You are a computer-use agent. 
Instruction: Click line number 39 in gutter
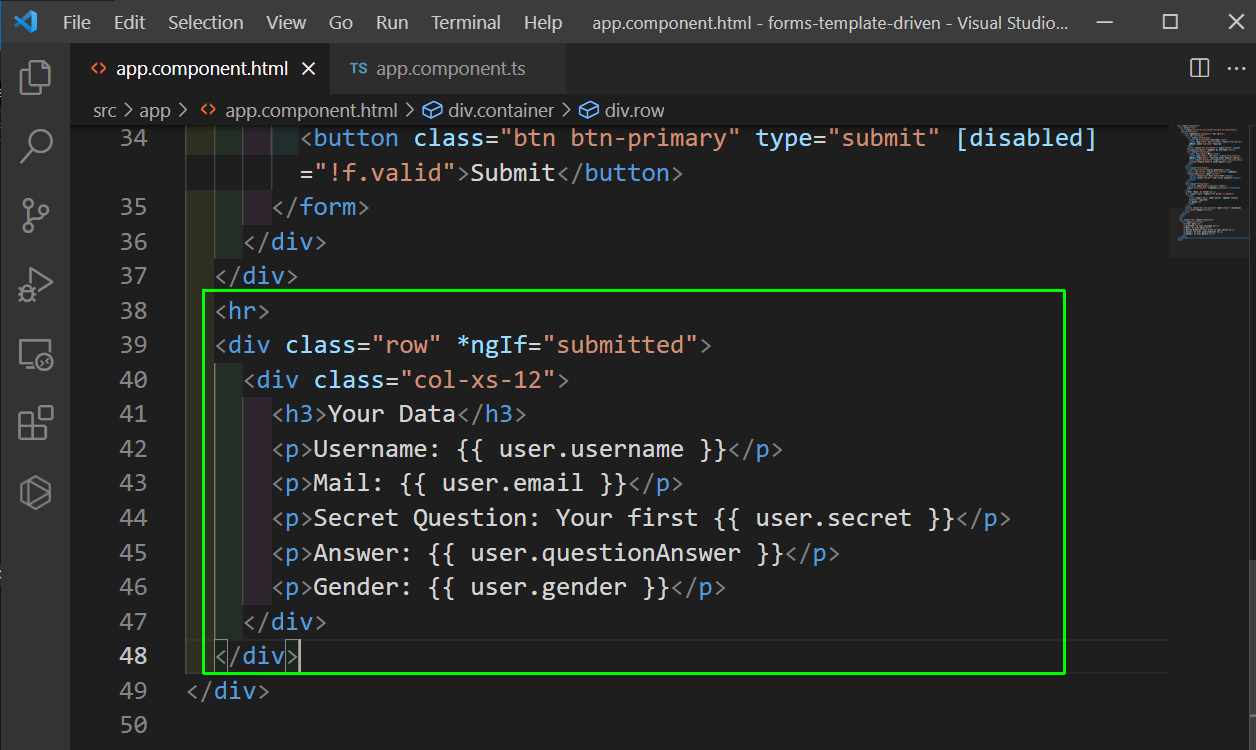click(134, 345)
